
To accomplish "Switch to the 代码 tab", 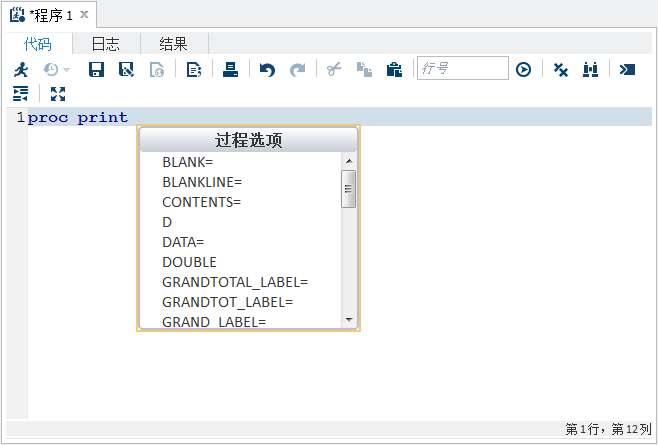I will pos(38,44).
